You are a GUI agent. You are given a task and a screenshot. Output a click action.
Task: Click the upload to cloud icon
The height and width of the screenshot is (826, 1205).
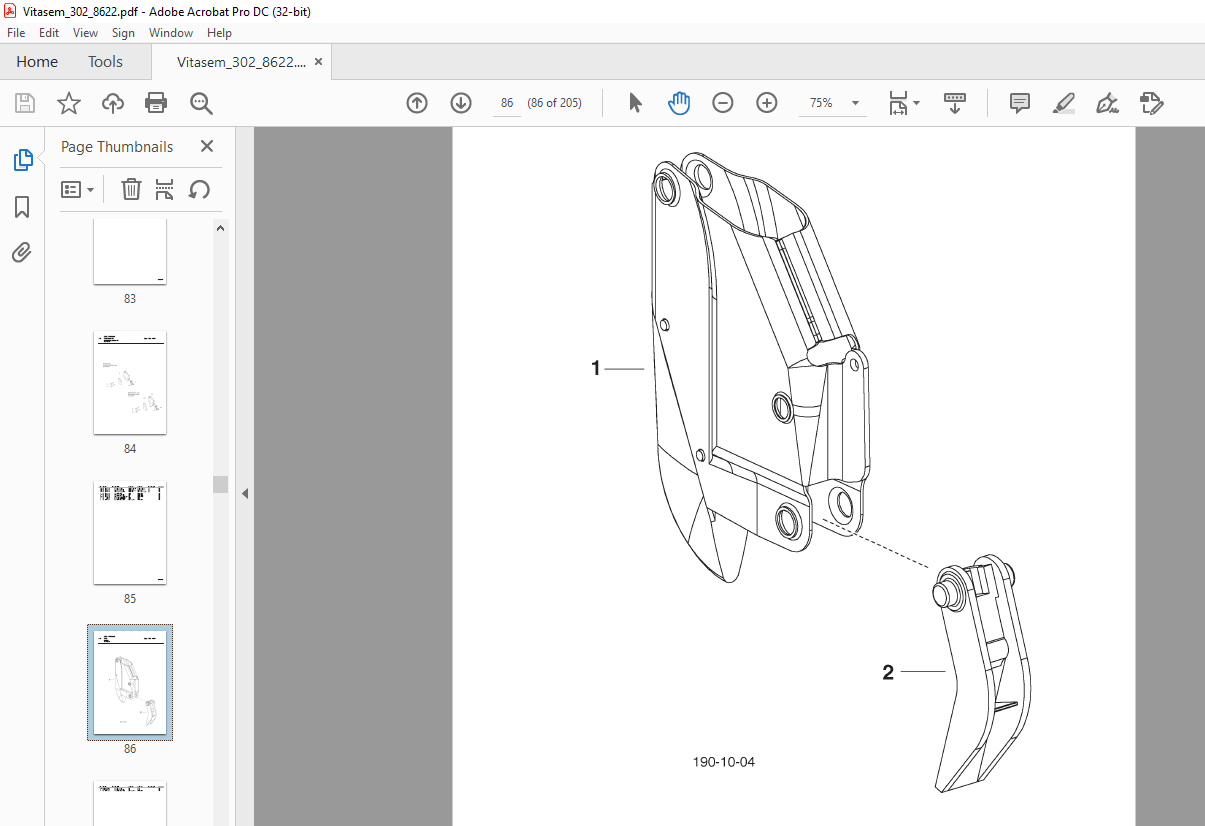coord(113,103)
